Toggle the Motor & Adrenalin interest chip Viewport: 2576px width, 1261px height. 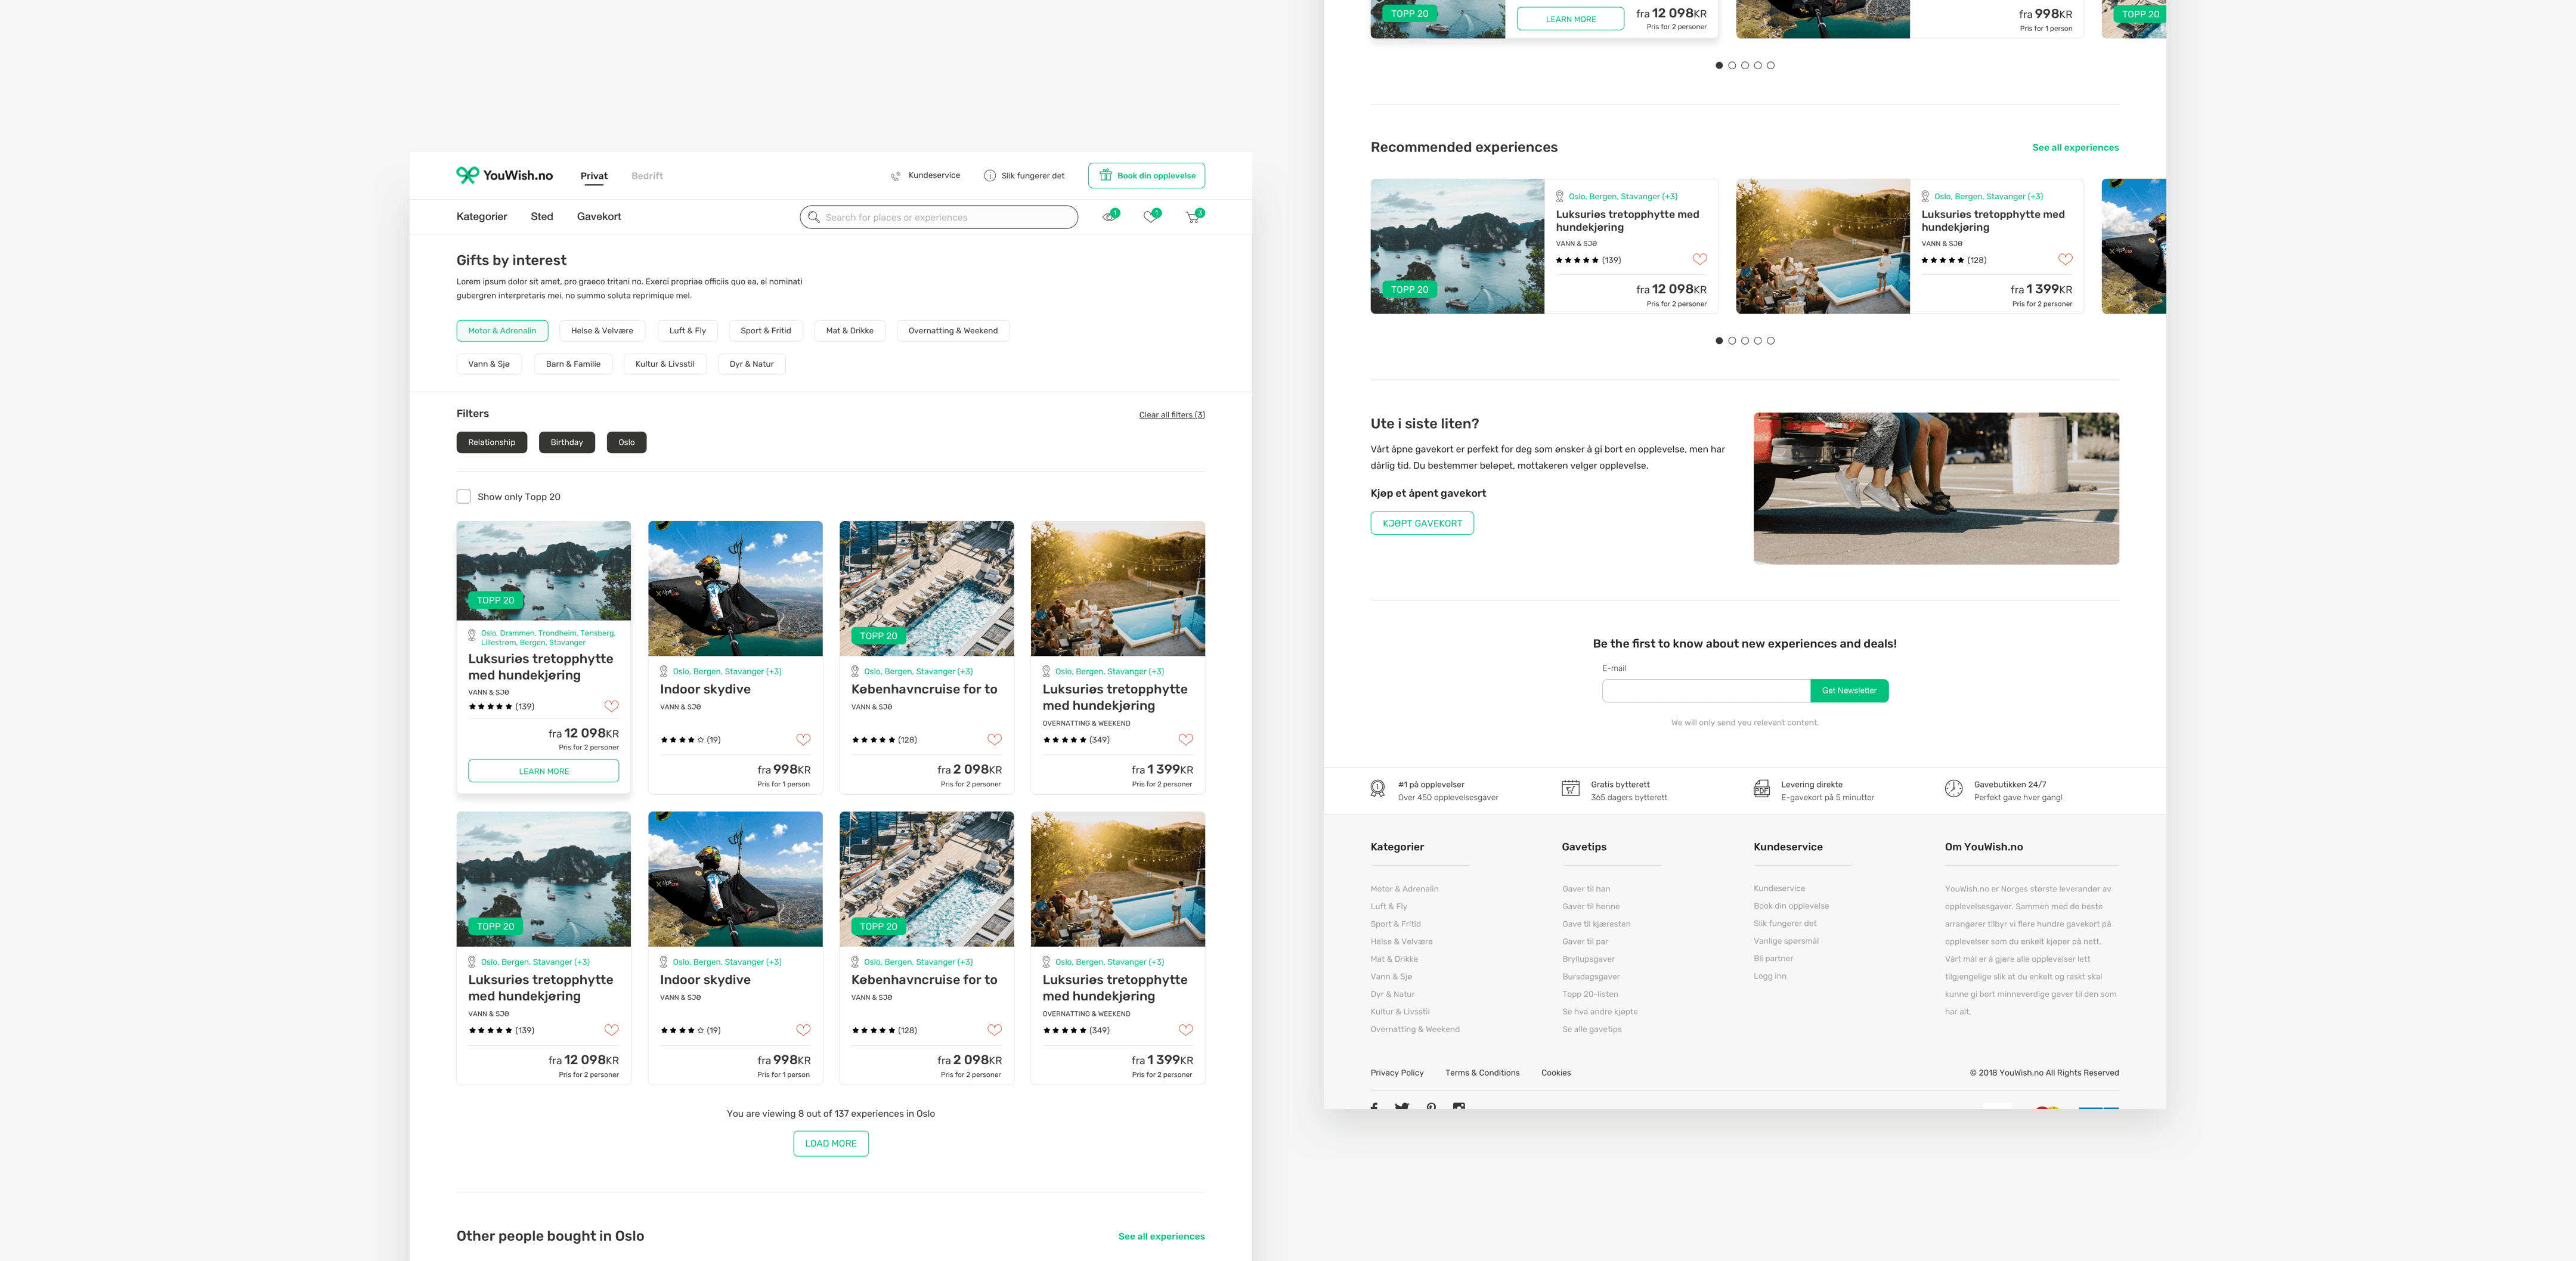click(502, 331)
